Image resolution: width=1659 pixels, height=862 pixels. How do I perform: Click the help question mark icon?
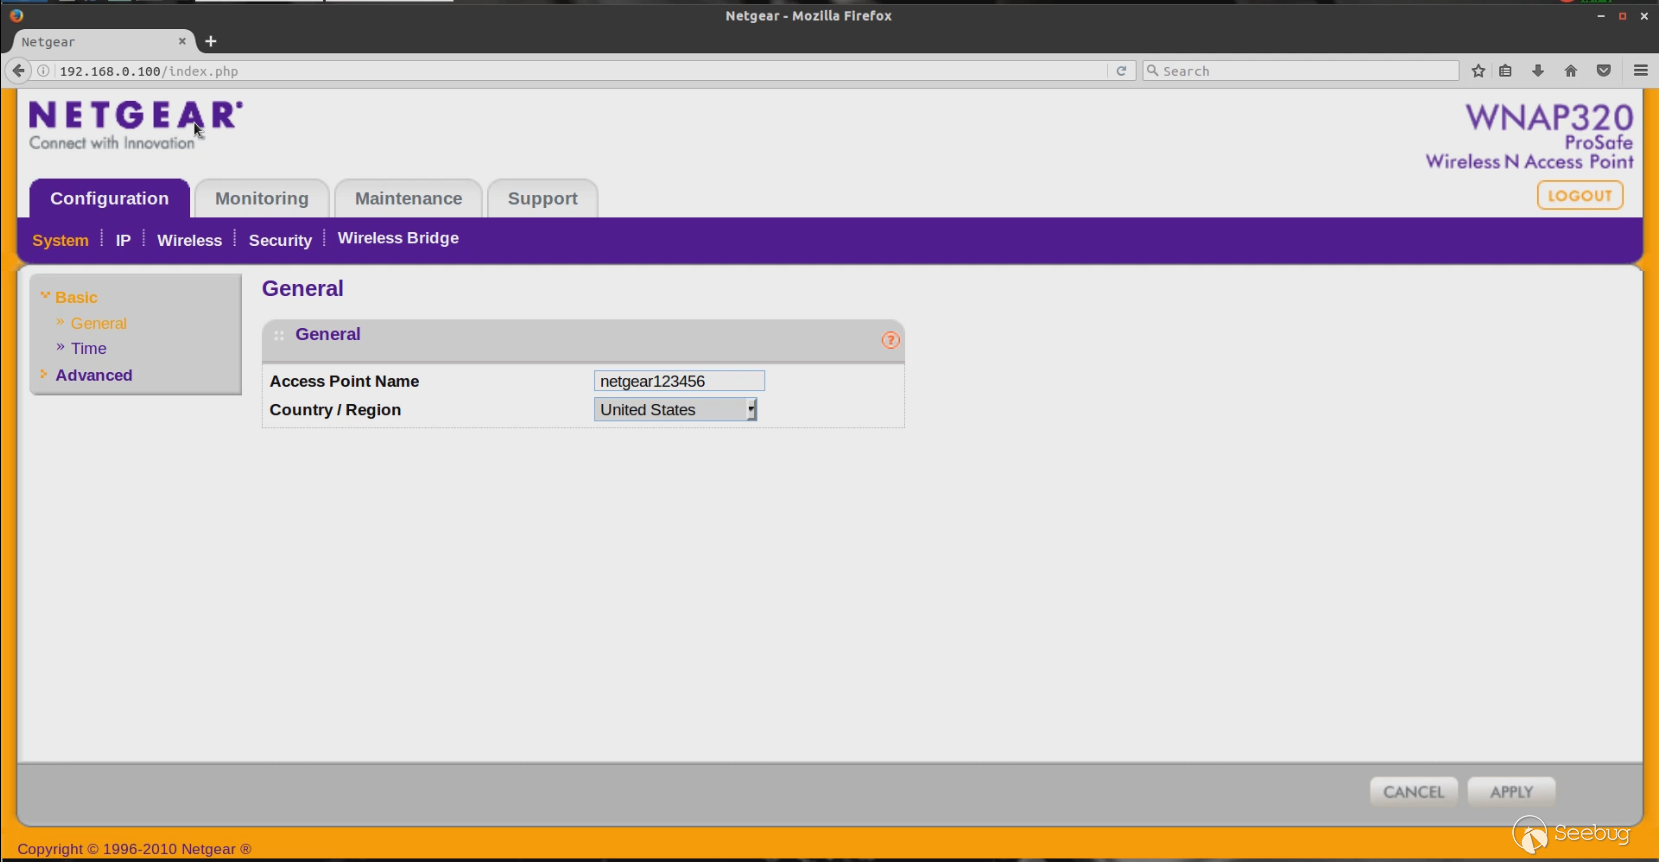click(x=890, y=340)
